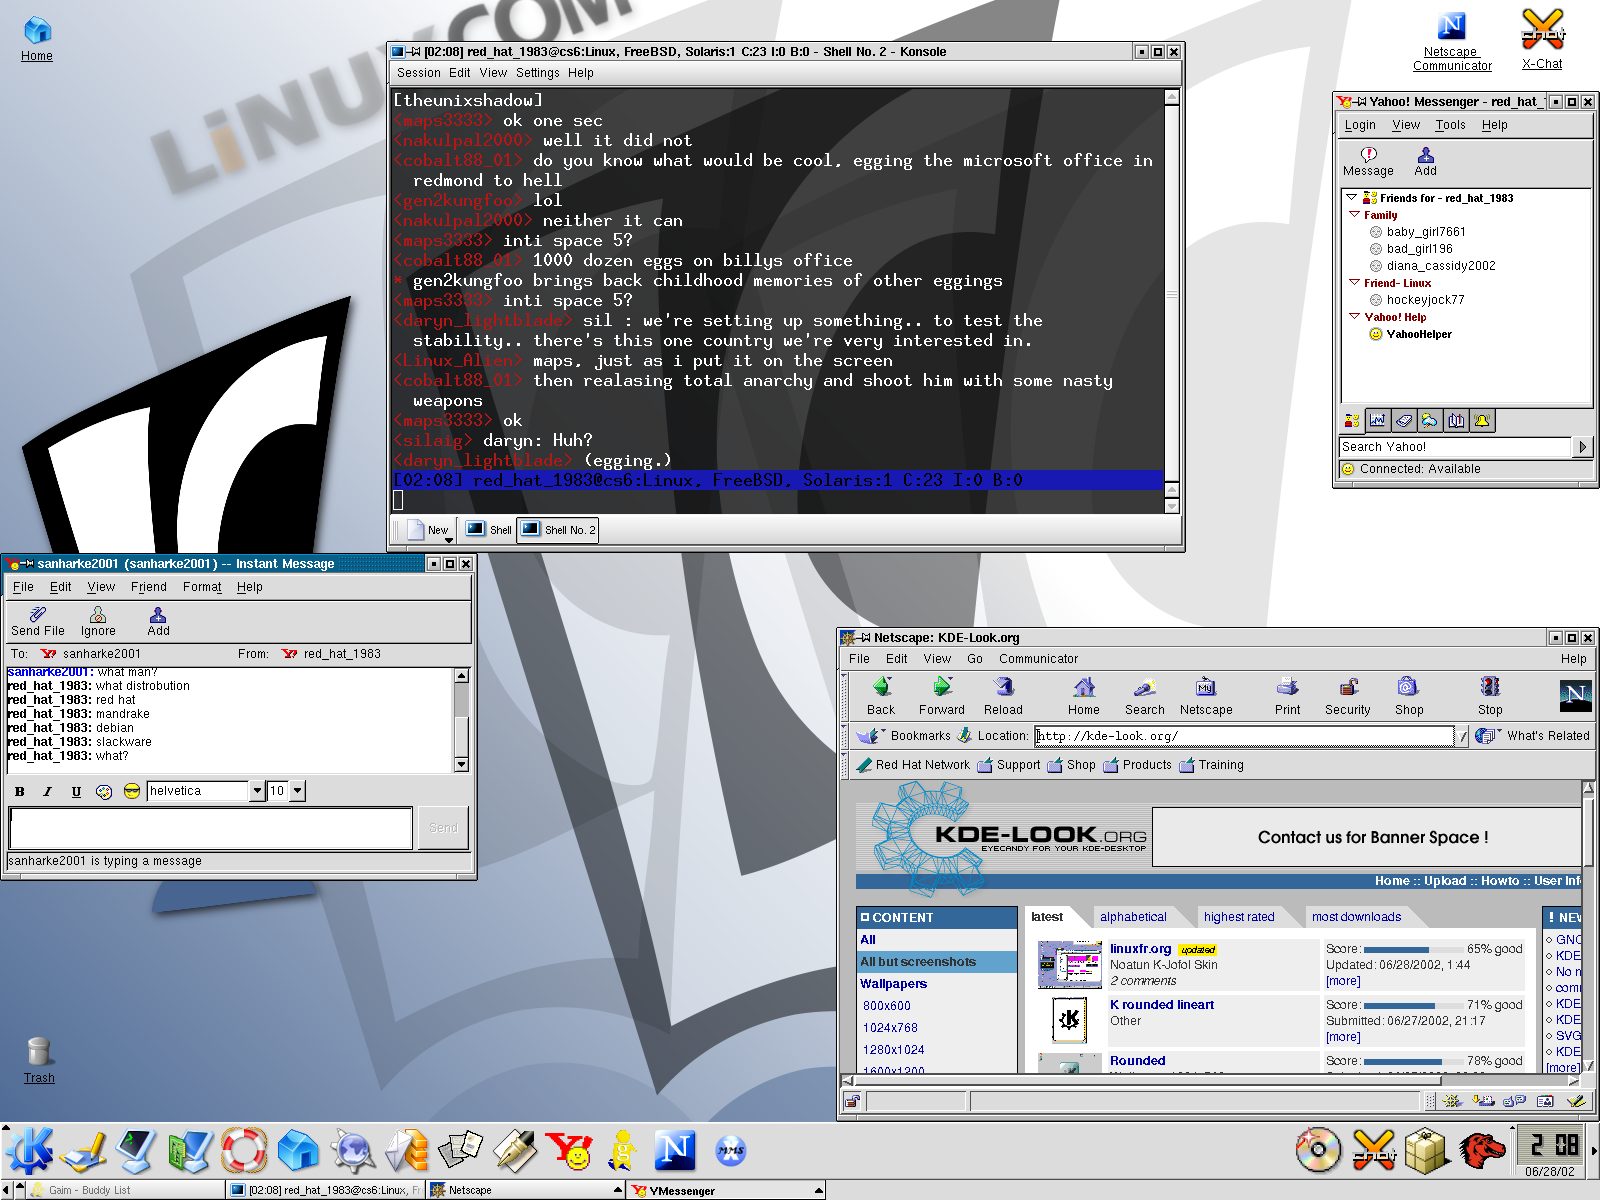This screenshot has width=1600, height=1200.
Task: Open the Settings menu in Konsole
Action: (x=538, y=73)
